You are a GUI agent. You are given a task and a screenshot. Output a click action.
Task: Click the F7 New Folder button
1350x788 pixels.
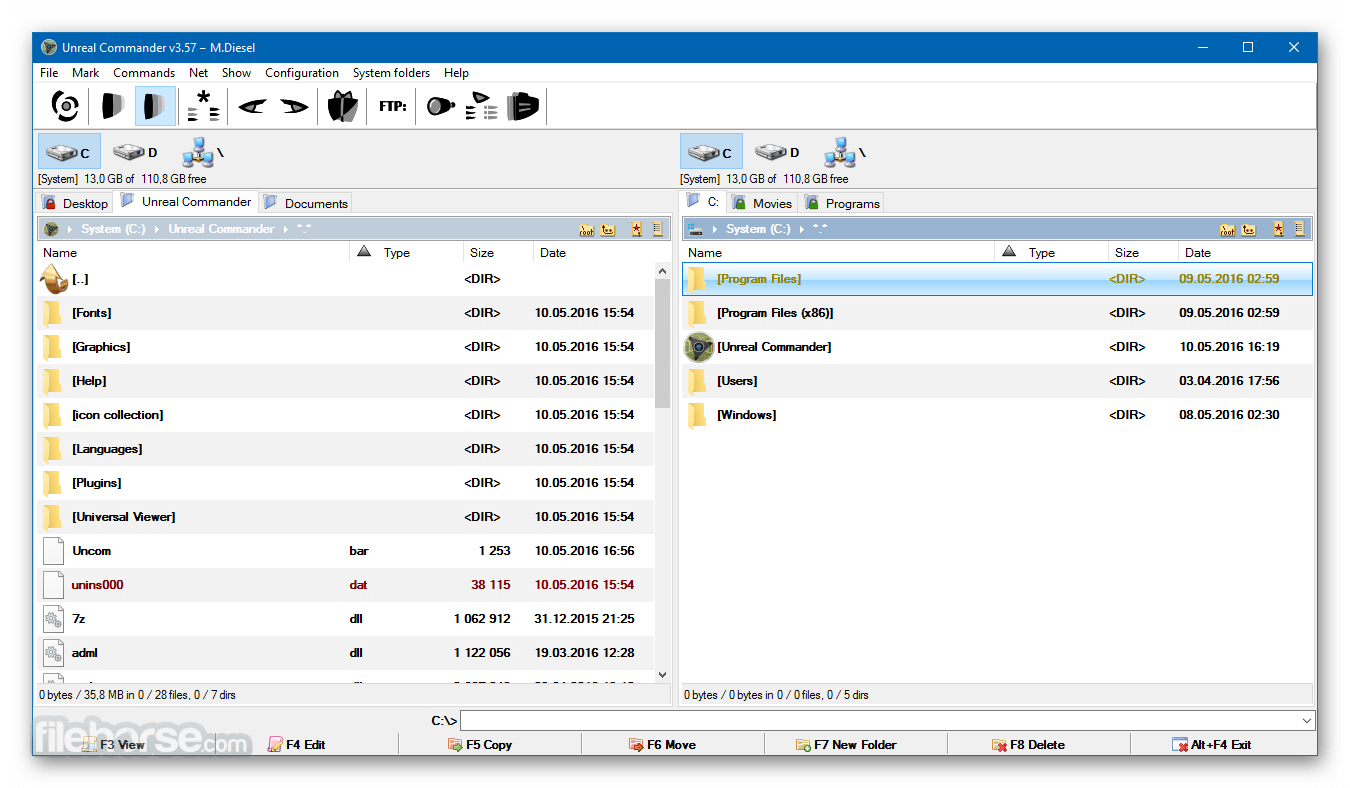click(846, 745)
